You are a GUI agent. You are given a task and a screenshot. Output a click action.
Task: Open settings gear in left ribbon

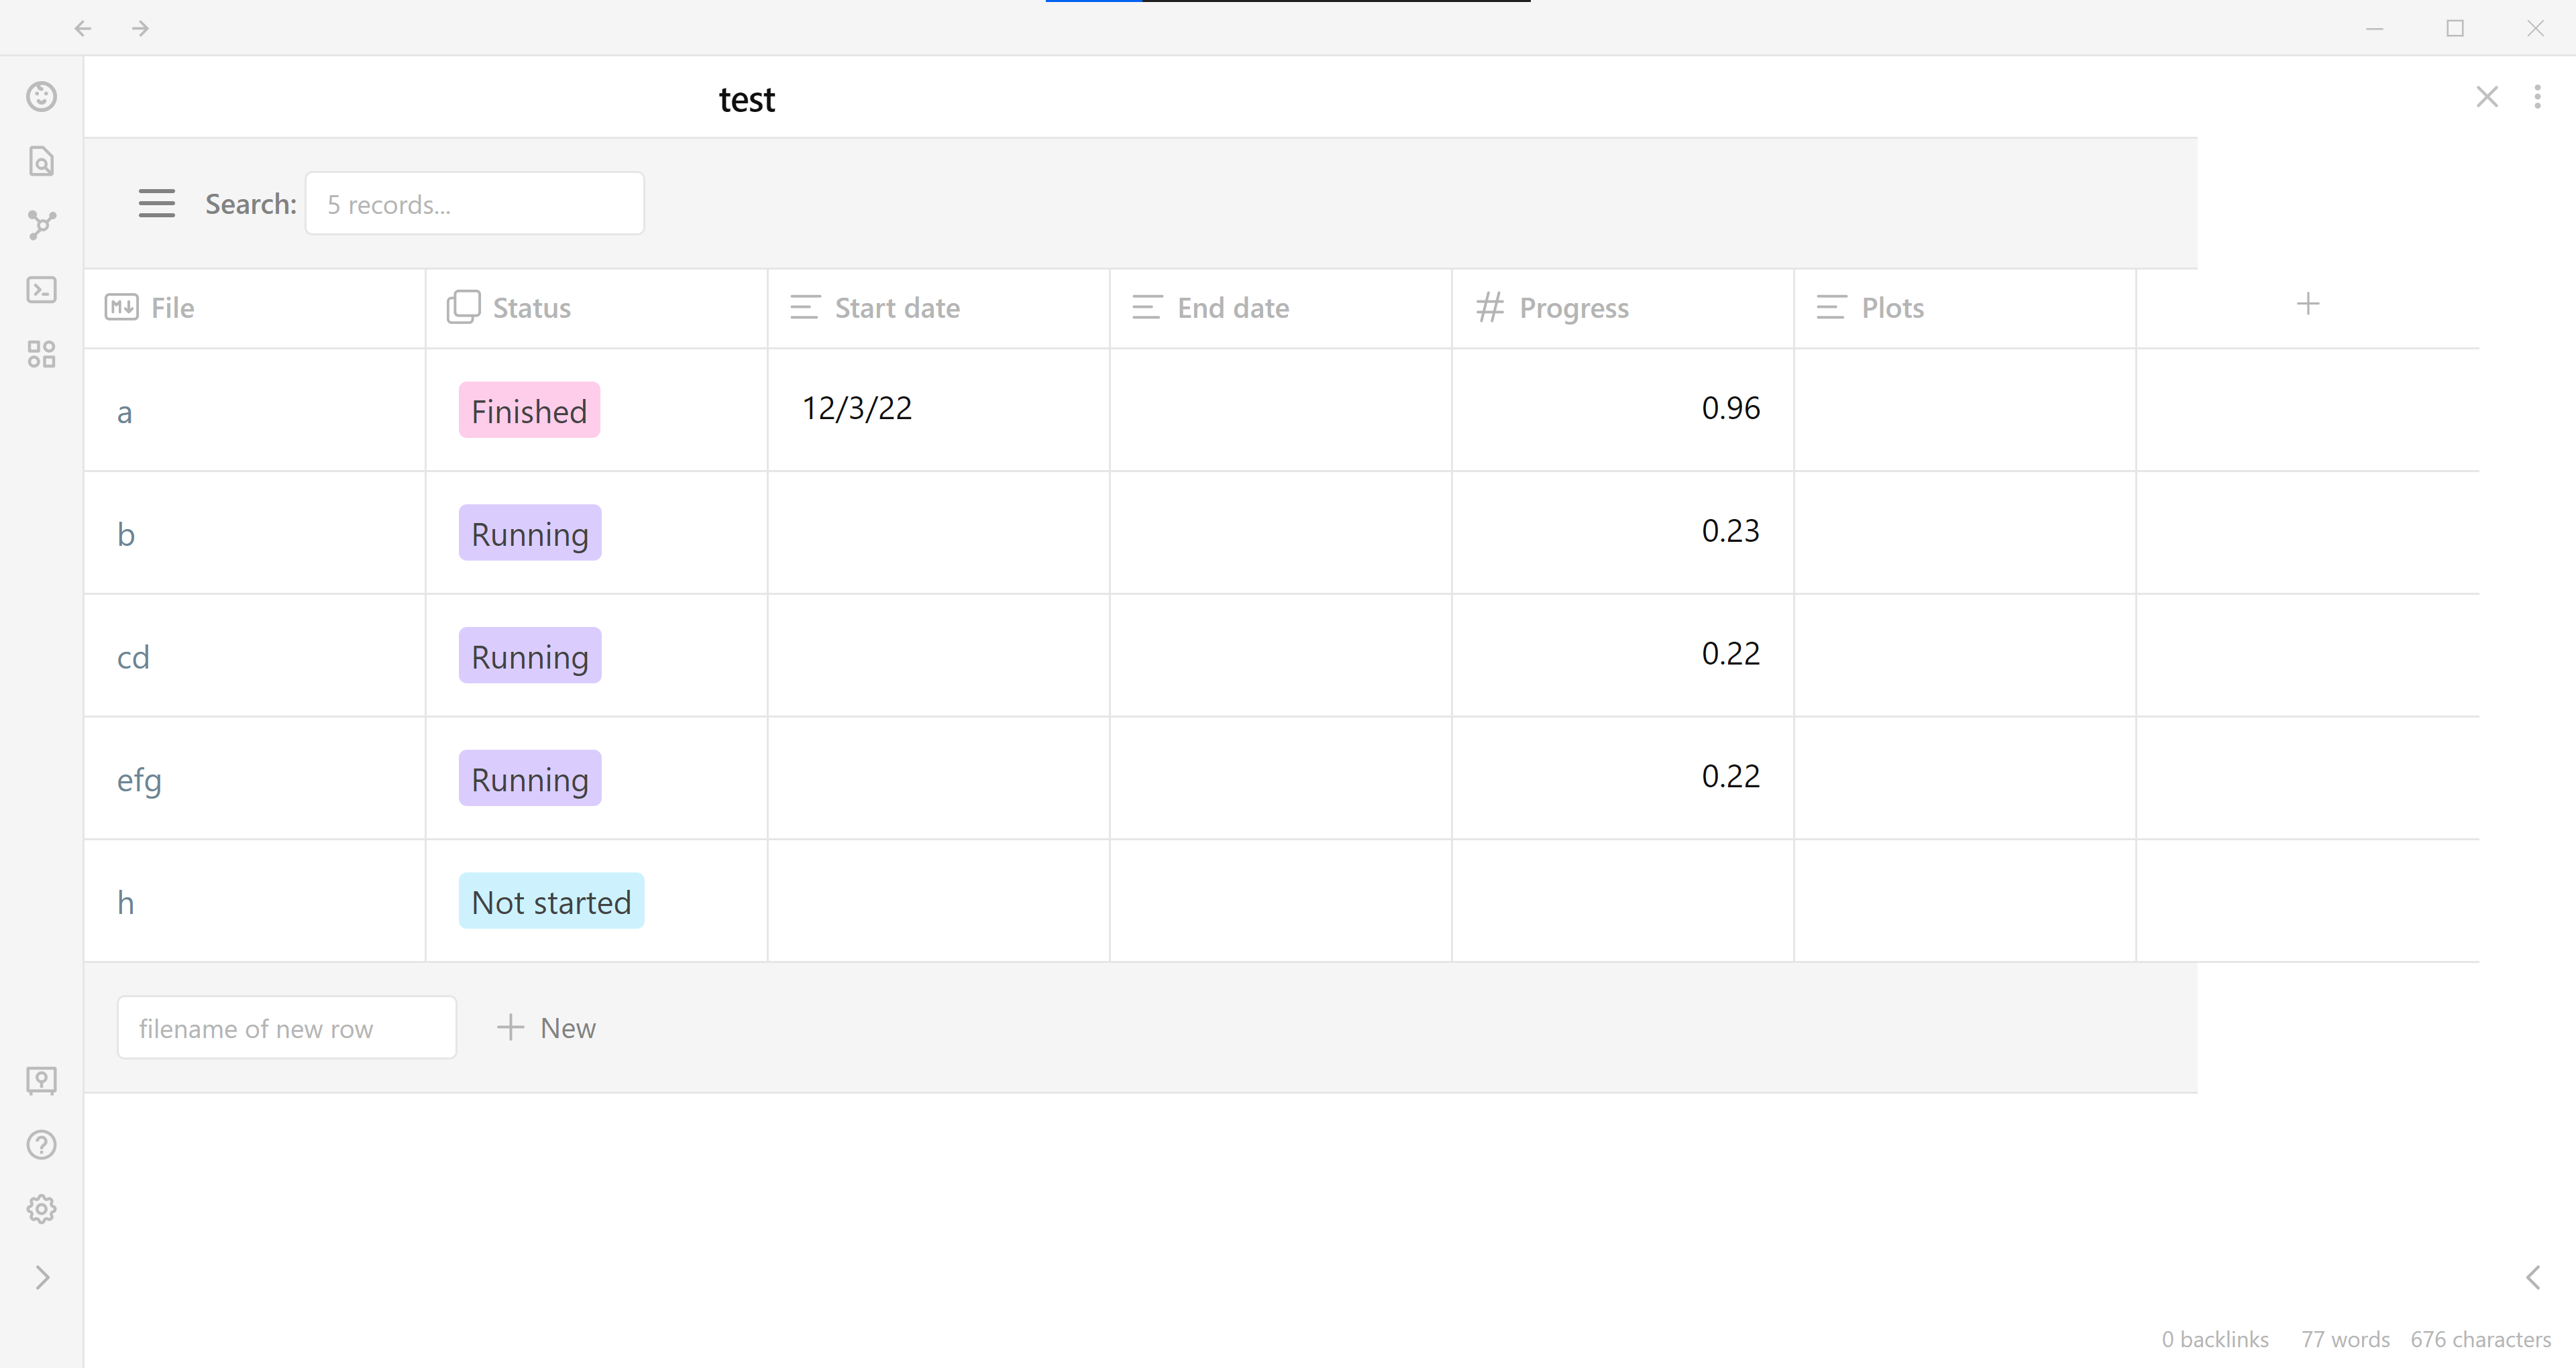(x=41, y=1209)
